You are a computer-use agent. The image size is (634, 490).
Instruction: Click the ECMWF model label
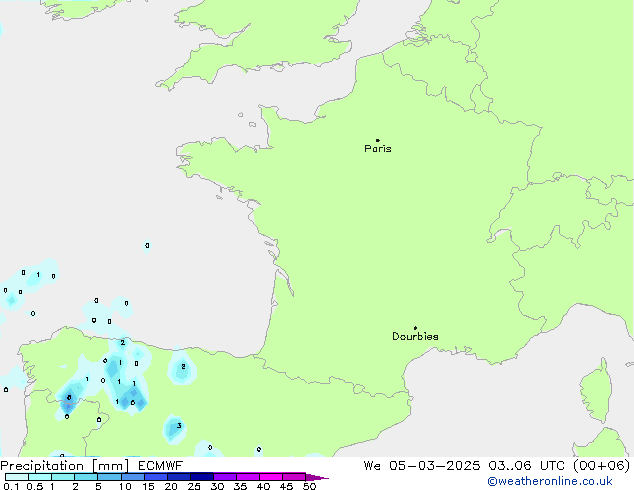point(161,466)
